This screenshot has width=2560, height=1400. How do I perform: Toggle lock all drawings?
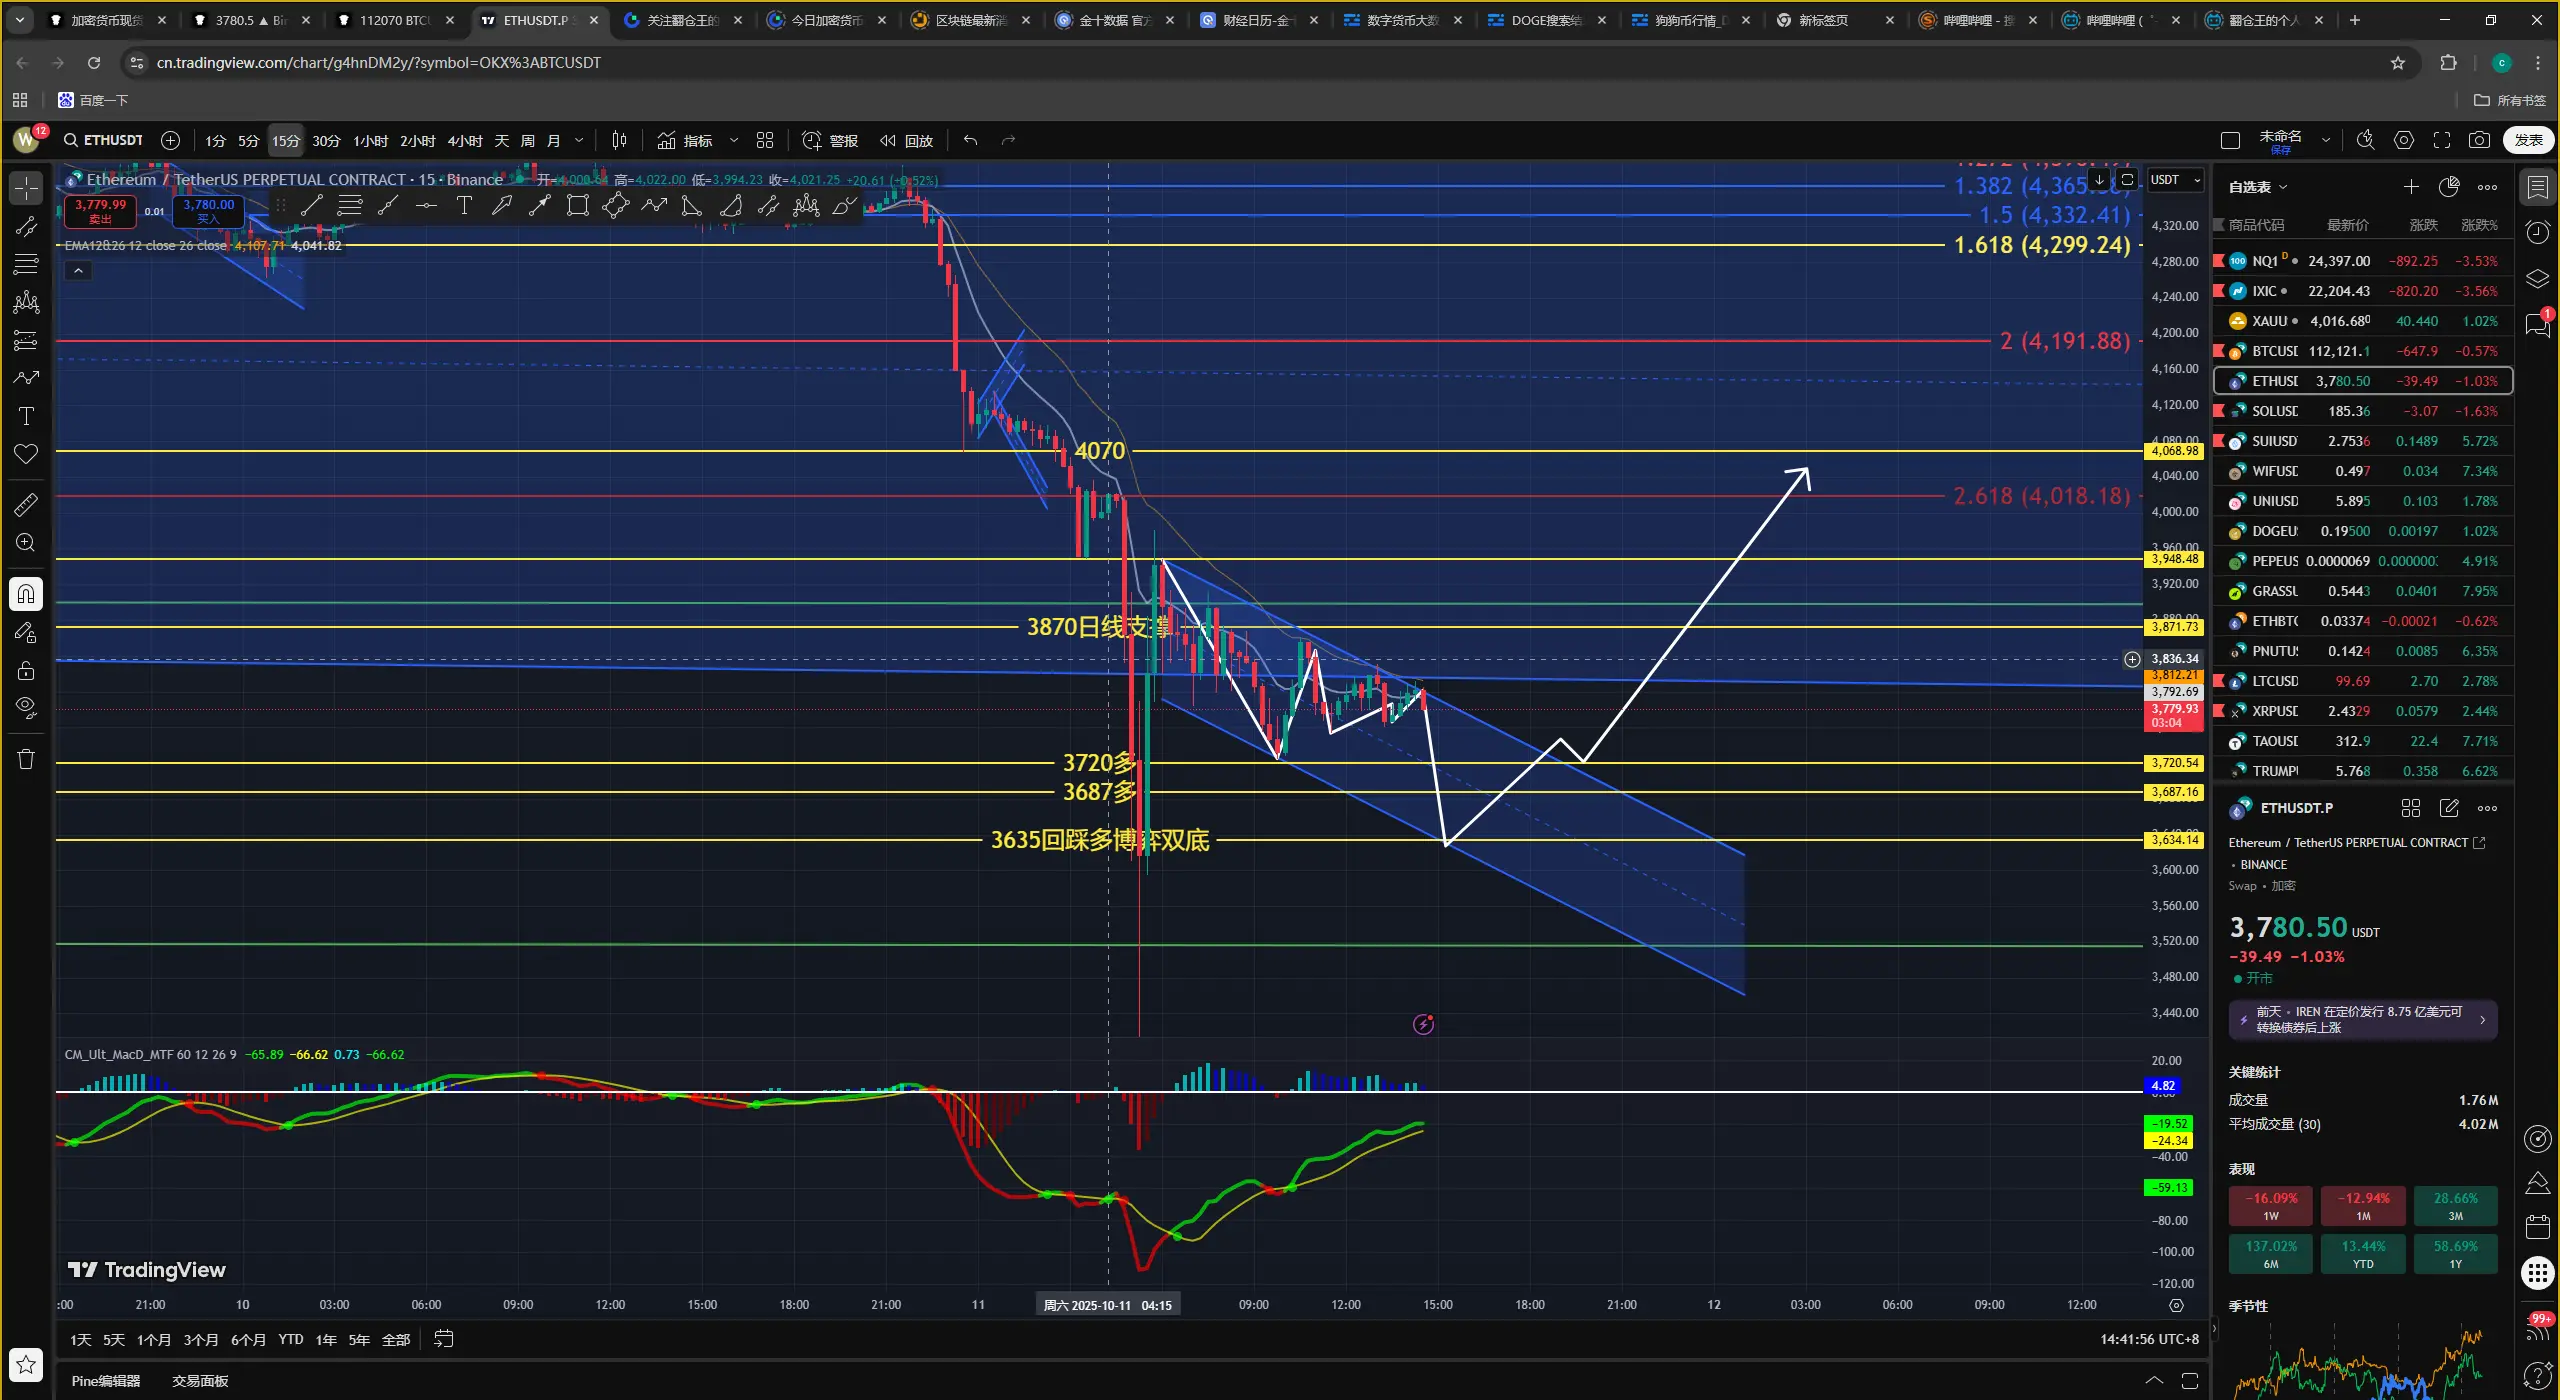(26, 670)
